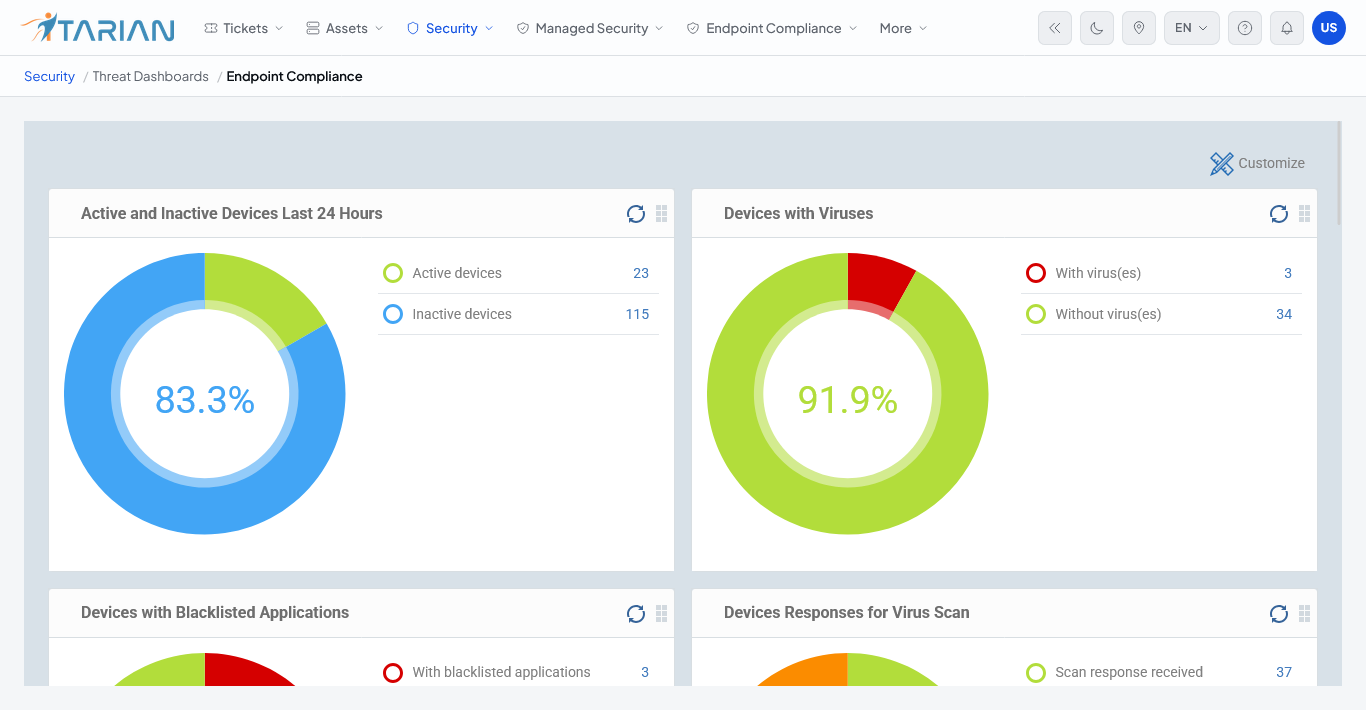The width and height of the screenshot is (1366, 710).
Task: Toggle With blacklisted applications legend marker
Action: 393,672
